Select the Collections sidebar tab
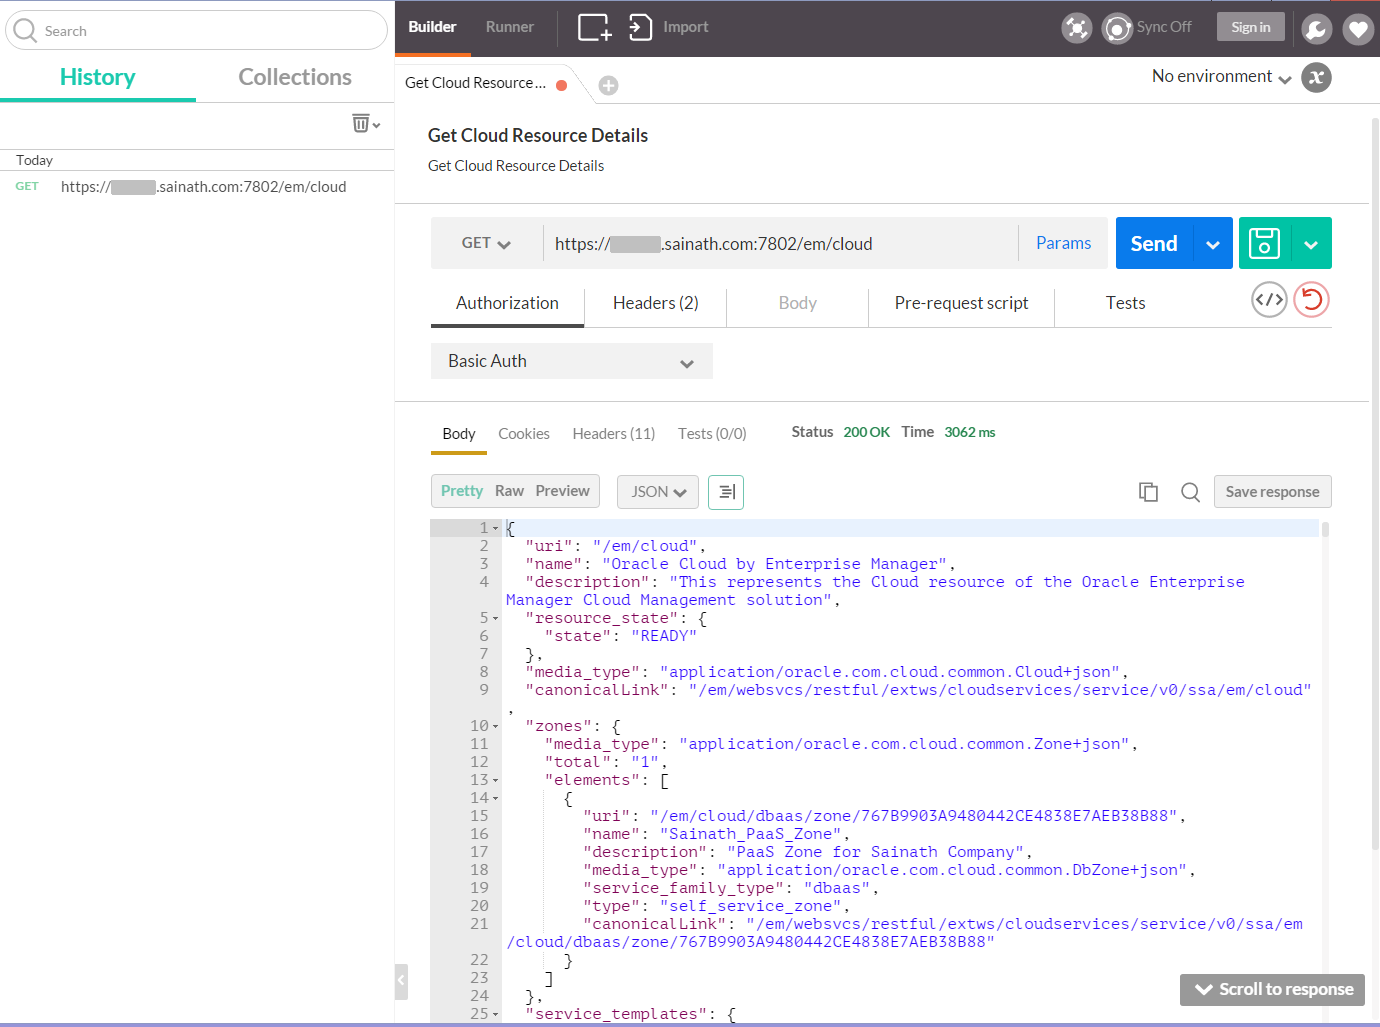 295,77
